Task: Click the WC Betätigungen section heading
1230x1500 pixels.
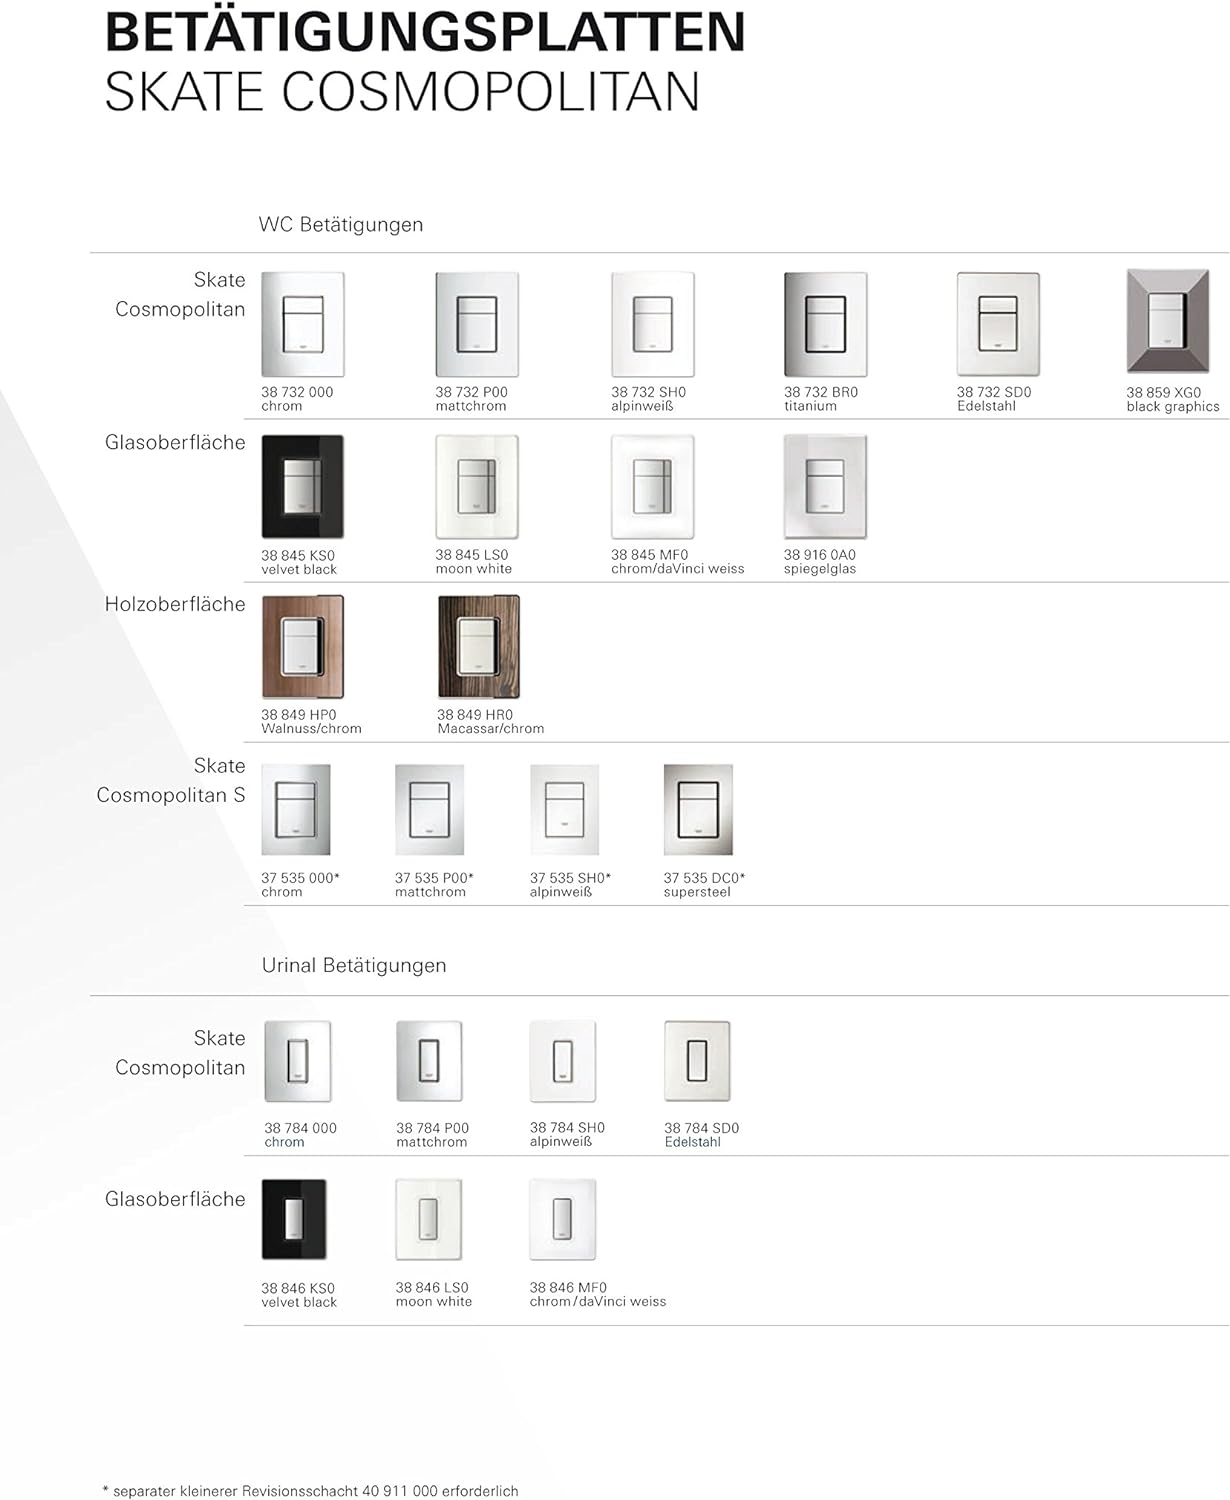Action: (340, 225)
